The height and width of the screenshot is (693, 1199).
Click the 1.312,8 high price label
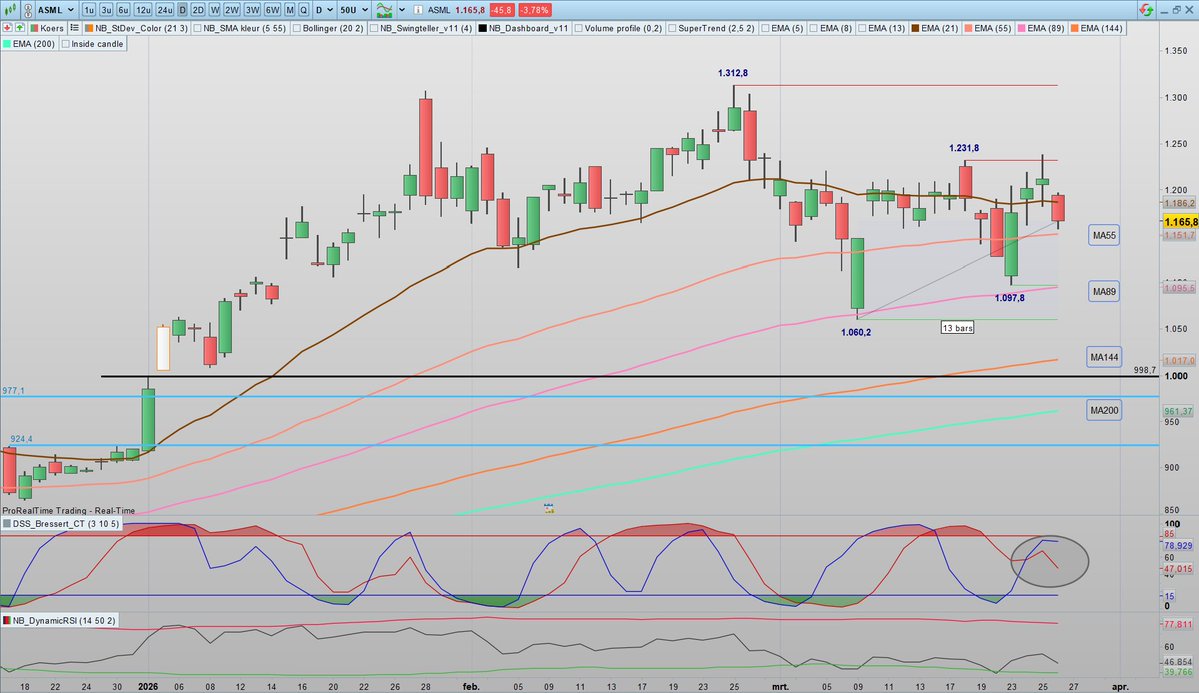[x=733, y=73]
